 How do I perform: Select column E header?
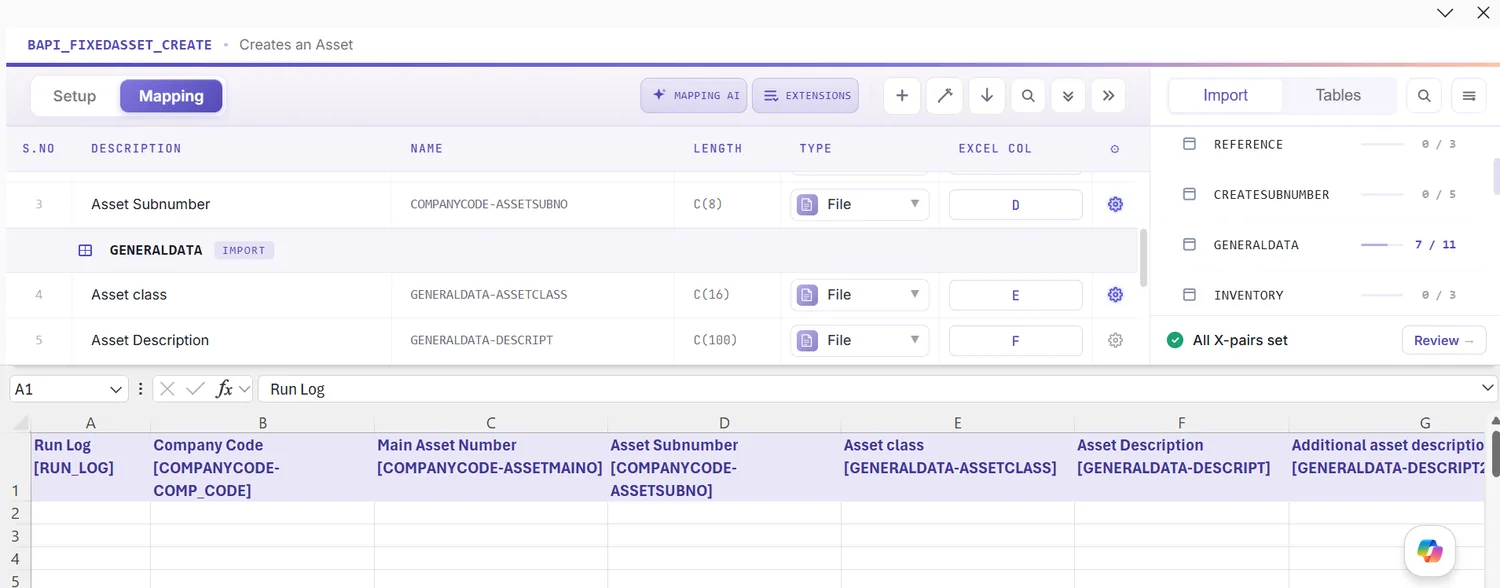tap(957, 423)
